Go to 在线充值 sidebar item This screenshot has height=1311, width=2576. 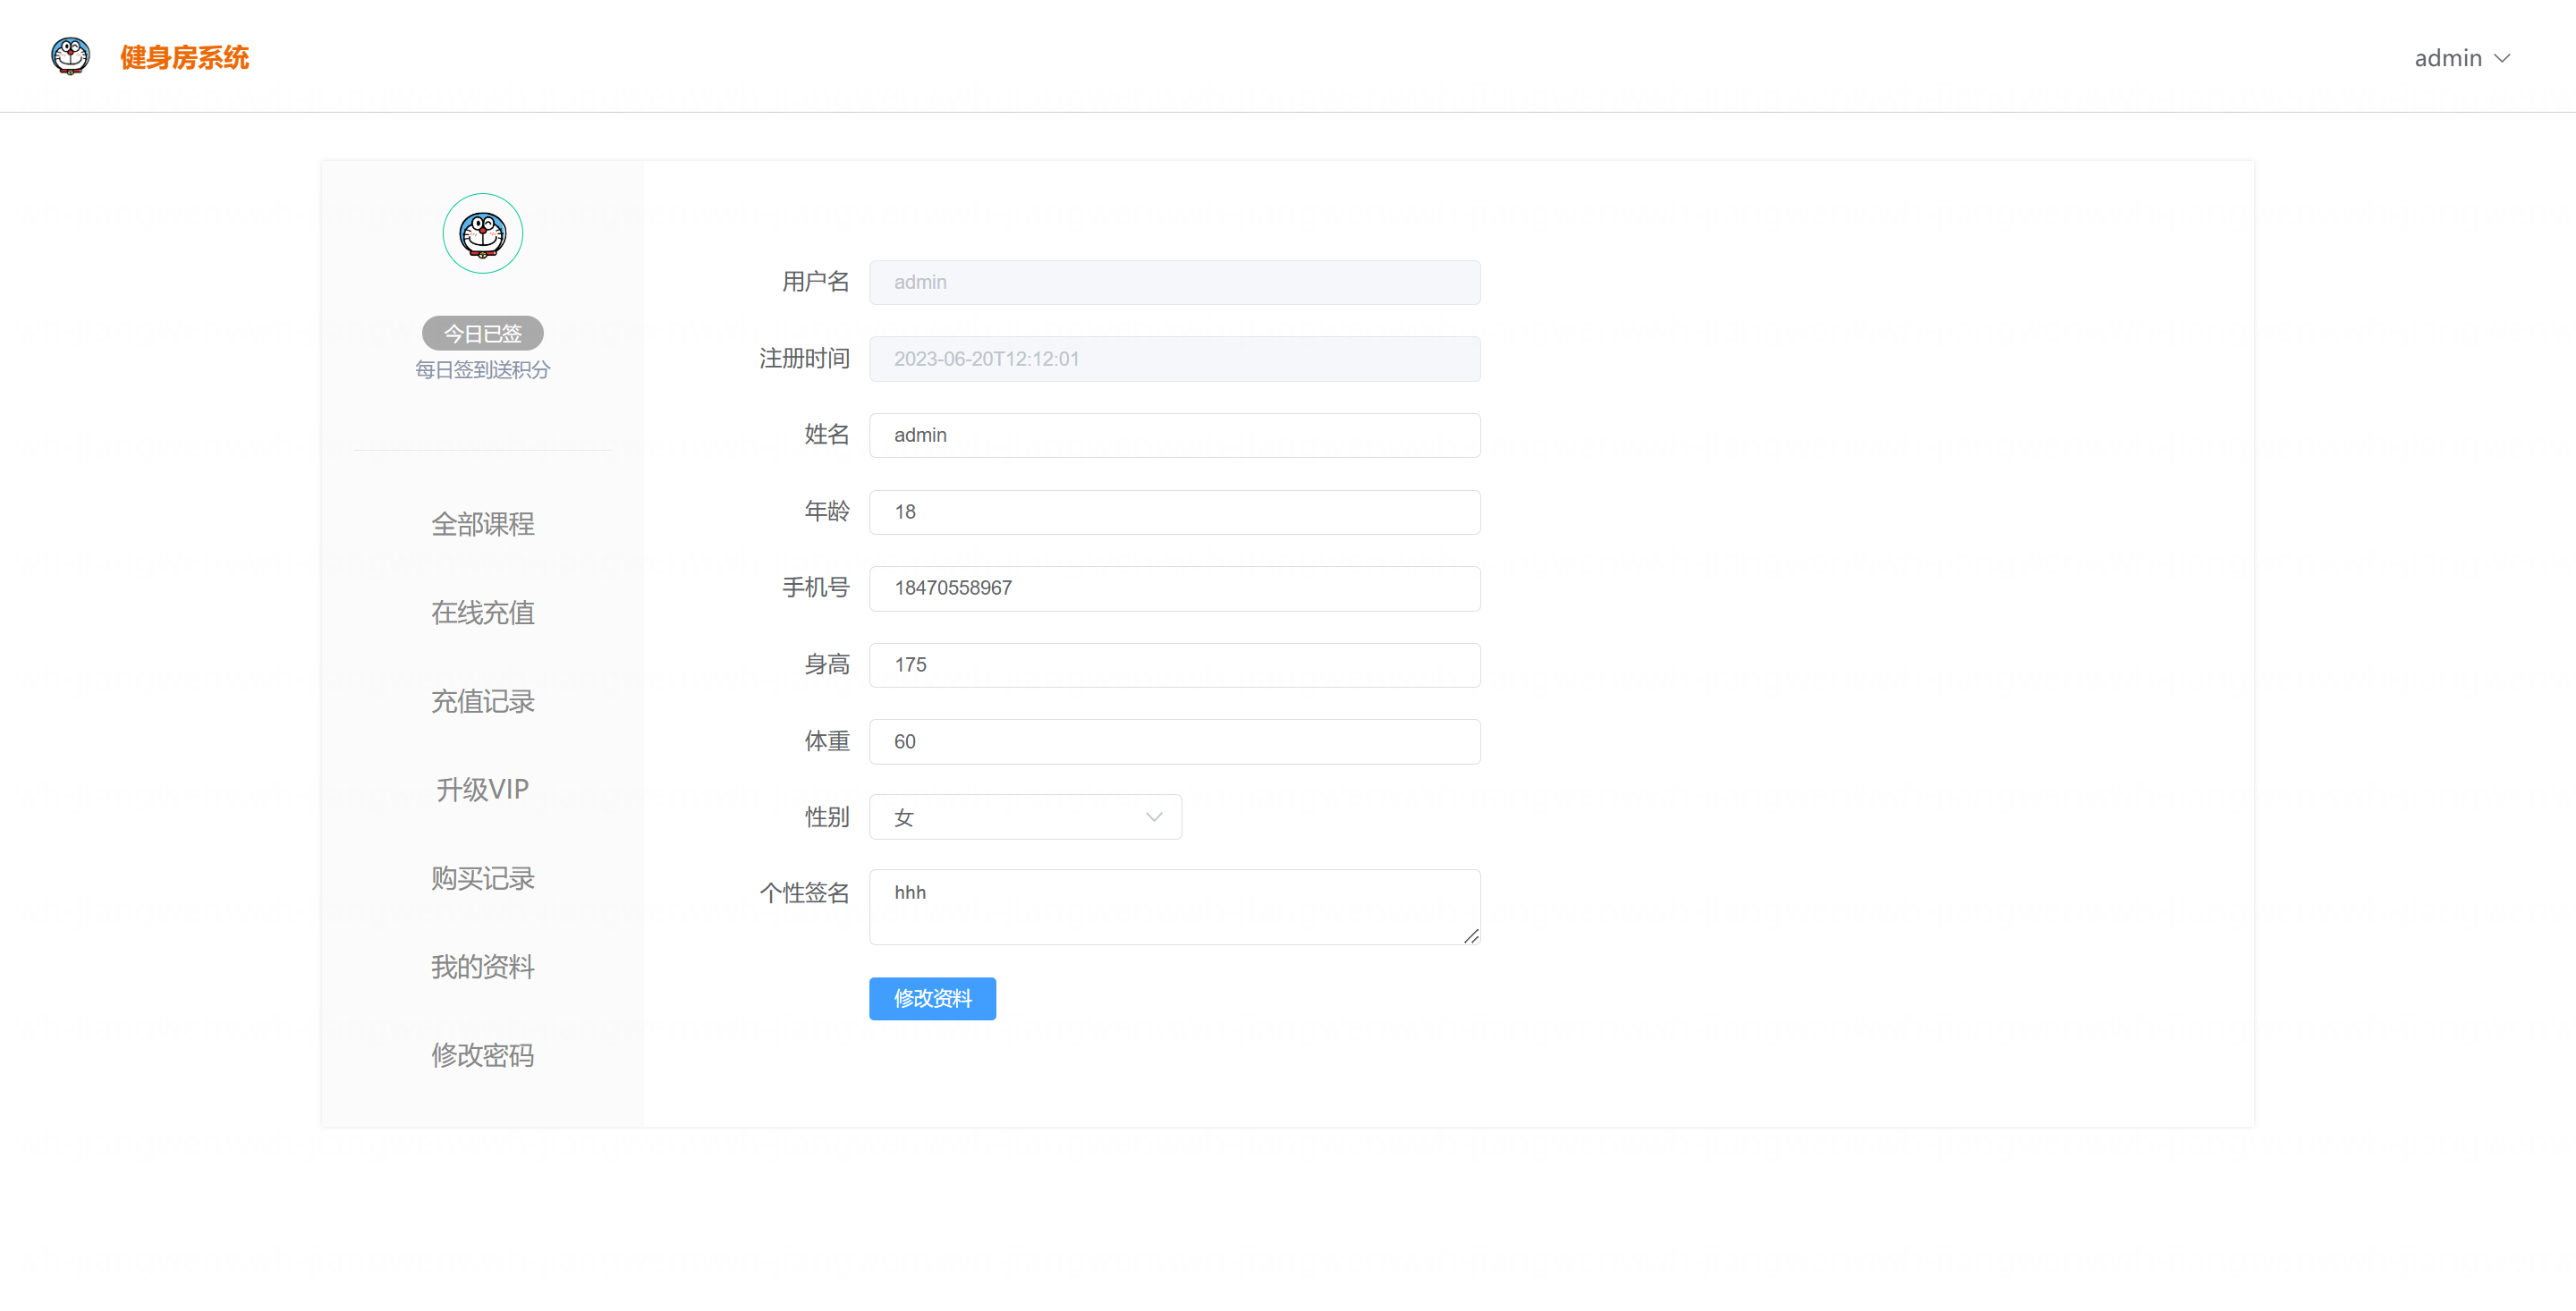[482, 612]
